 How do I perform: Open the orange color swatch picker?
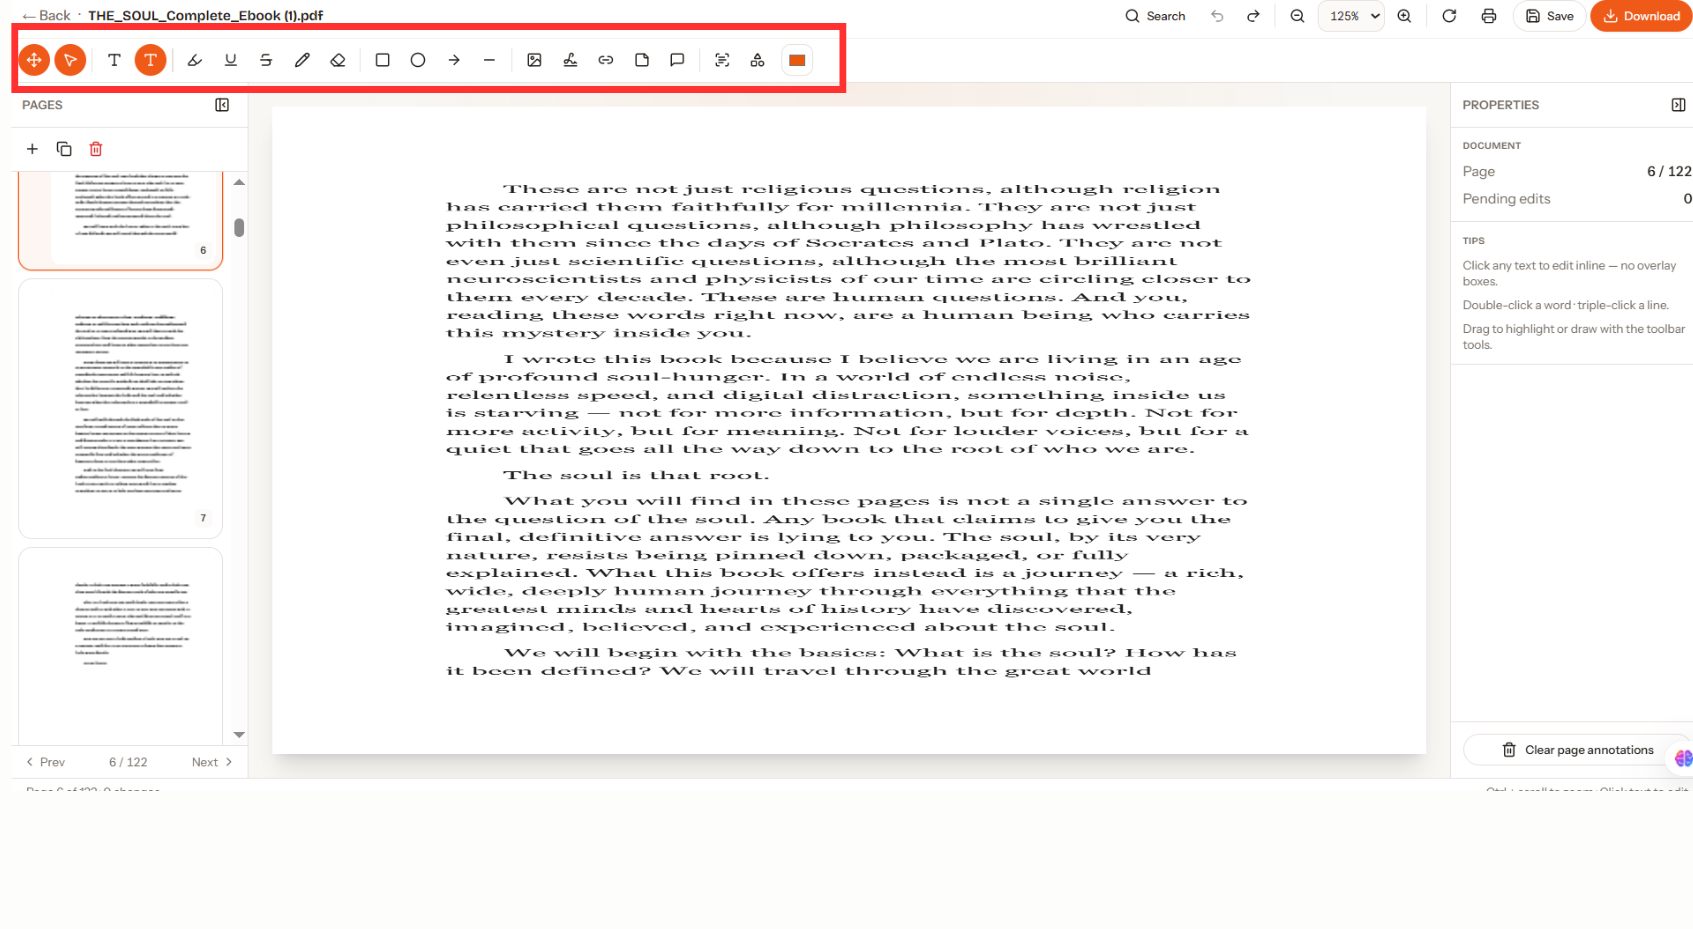(x=797, y=60)
